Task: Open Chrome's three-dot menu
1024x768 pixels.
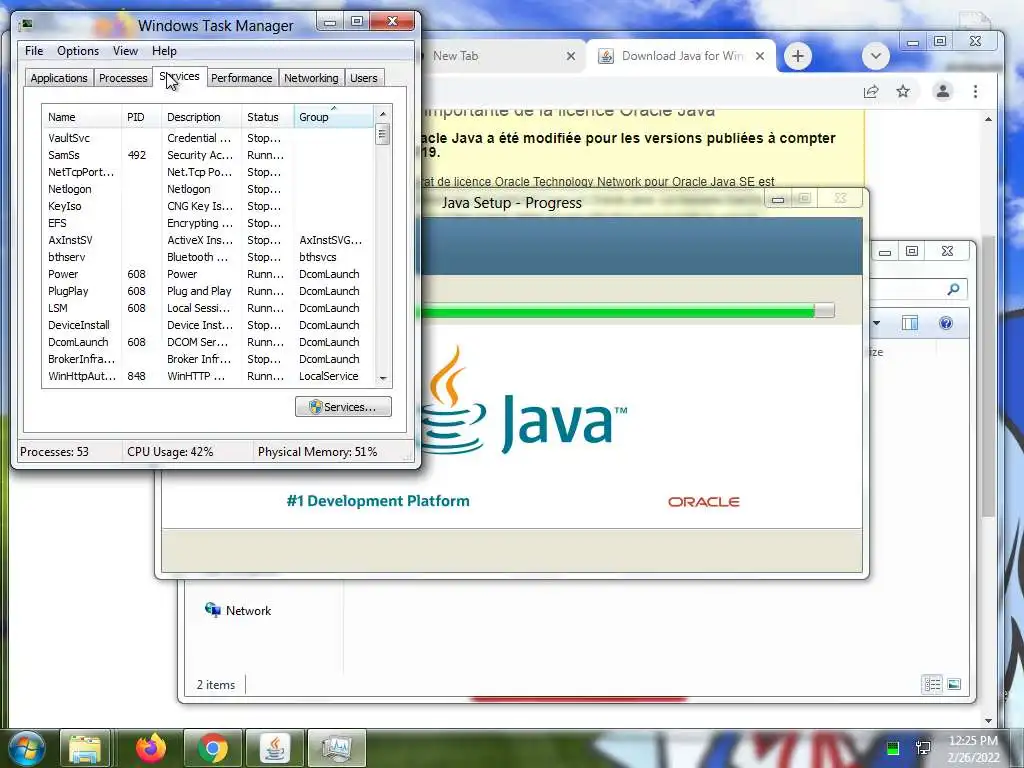Action: pyautogui.click(x=975, y=91)
